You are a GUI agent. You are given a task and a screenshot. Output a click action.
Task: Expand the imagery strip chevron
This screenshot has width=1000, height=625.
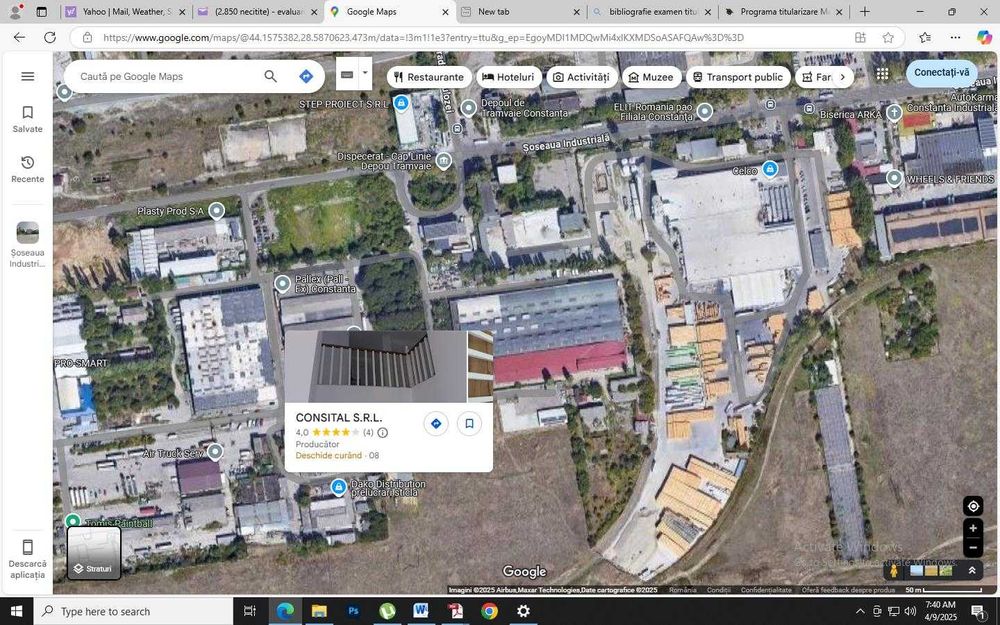tap(972, 570)
